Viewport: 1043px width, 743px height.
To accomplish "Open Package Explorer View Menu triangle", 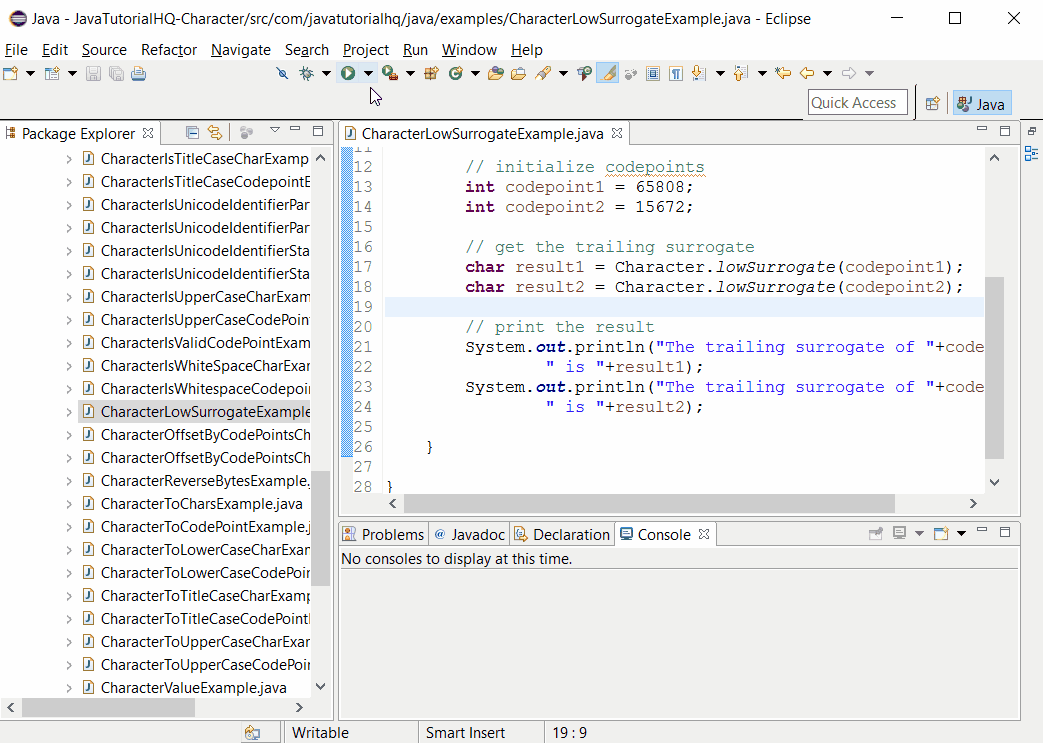I will [x=274, y=130].
